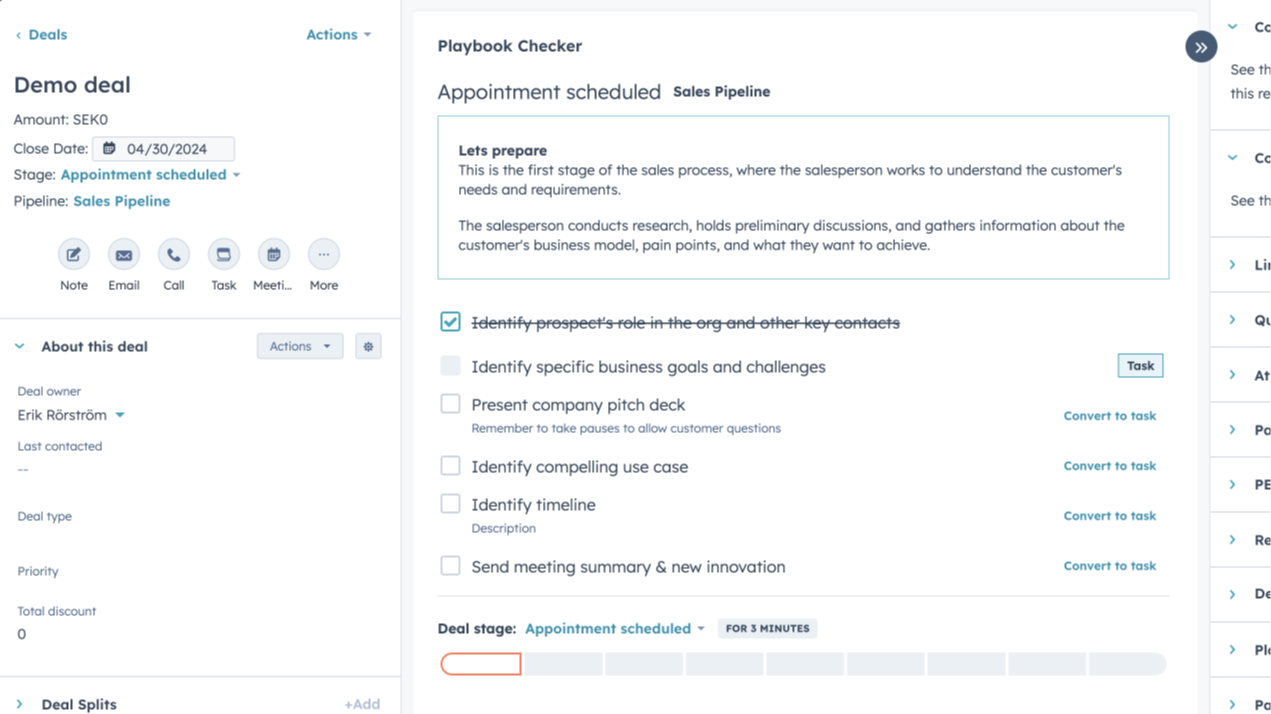The height and width of the screenshot is (714, 1271).
Task: Tick the Identify timeline checkbox
Action: click(x=451, y=504)
